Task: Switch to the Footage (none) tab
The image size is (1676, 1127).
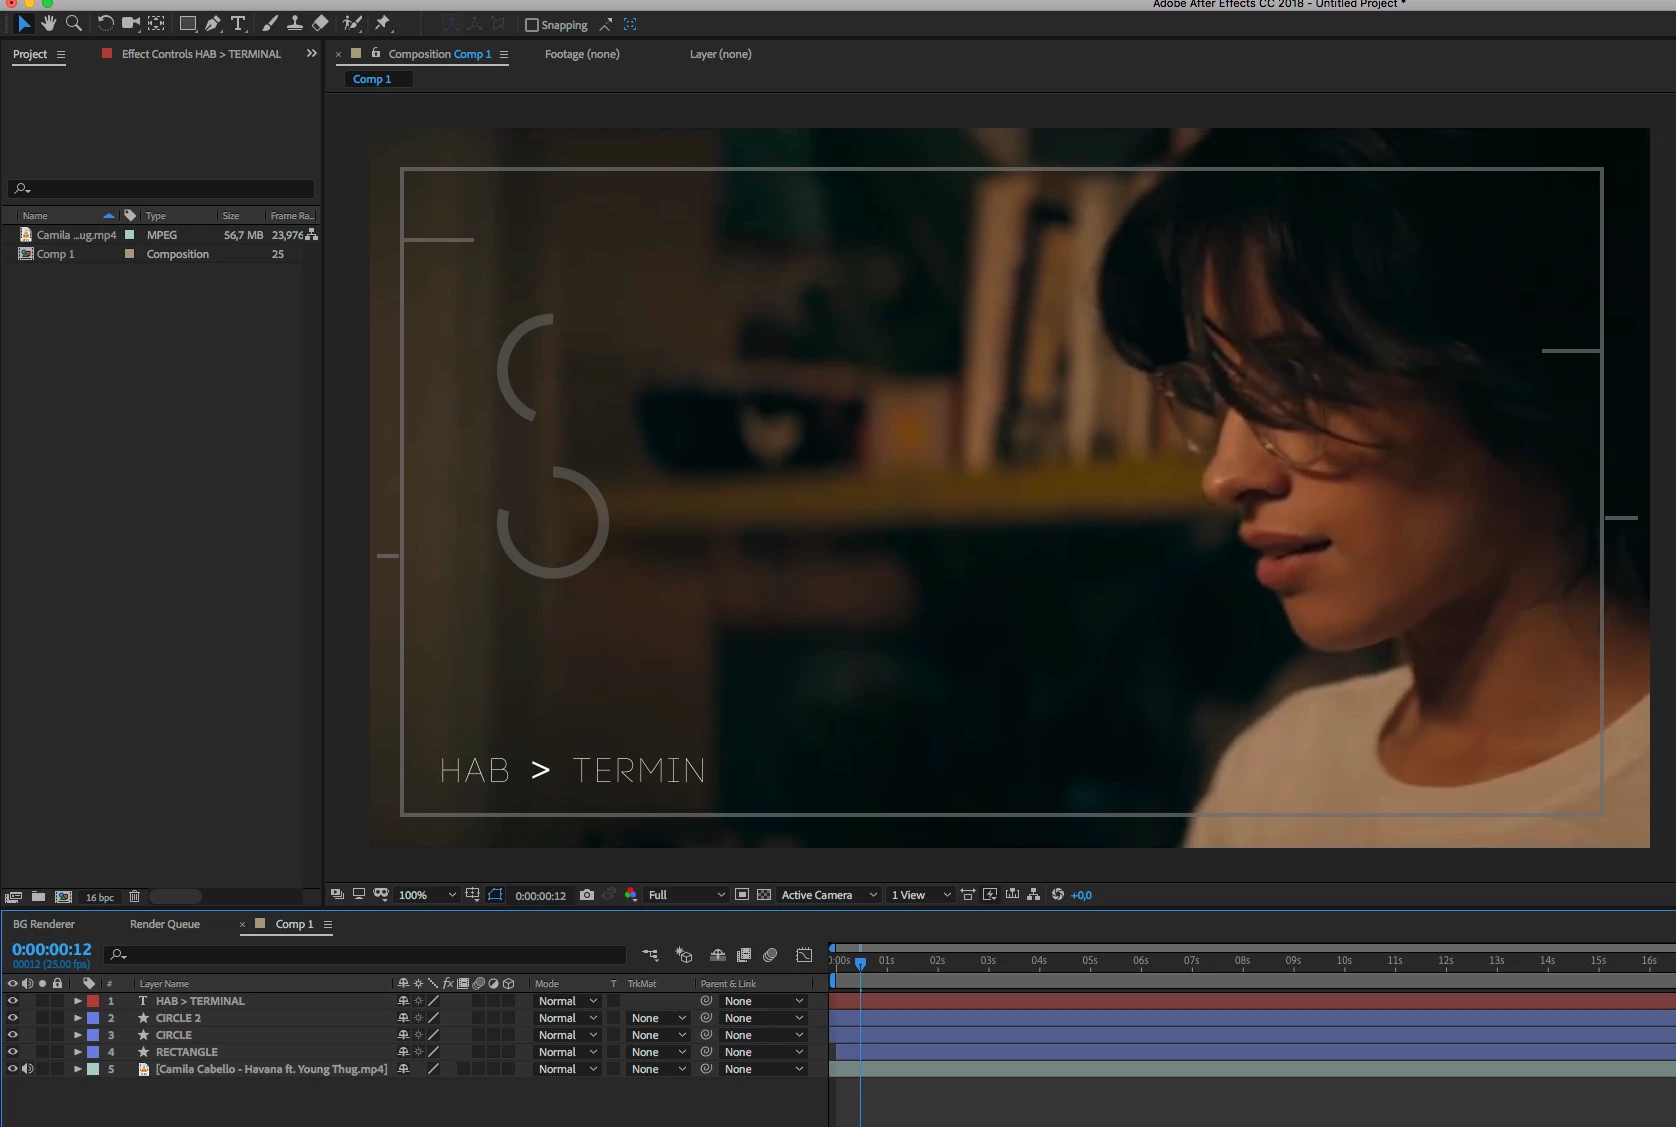Action: (582, 54)
